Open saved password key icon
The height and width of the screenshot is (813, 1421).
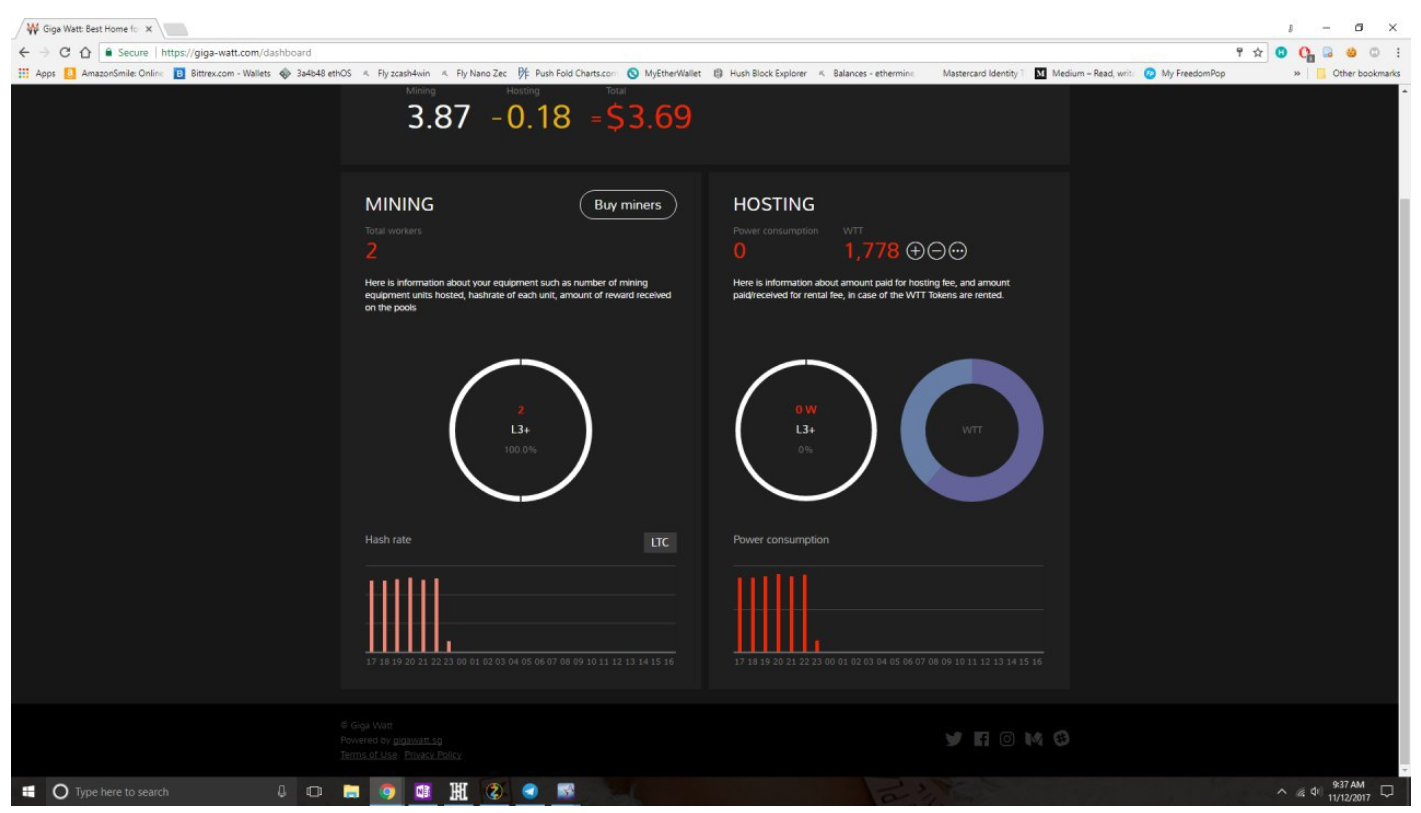tap(1240, 53)
